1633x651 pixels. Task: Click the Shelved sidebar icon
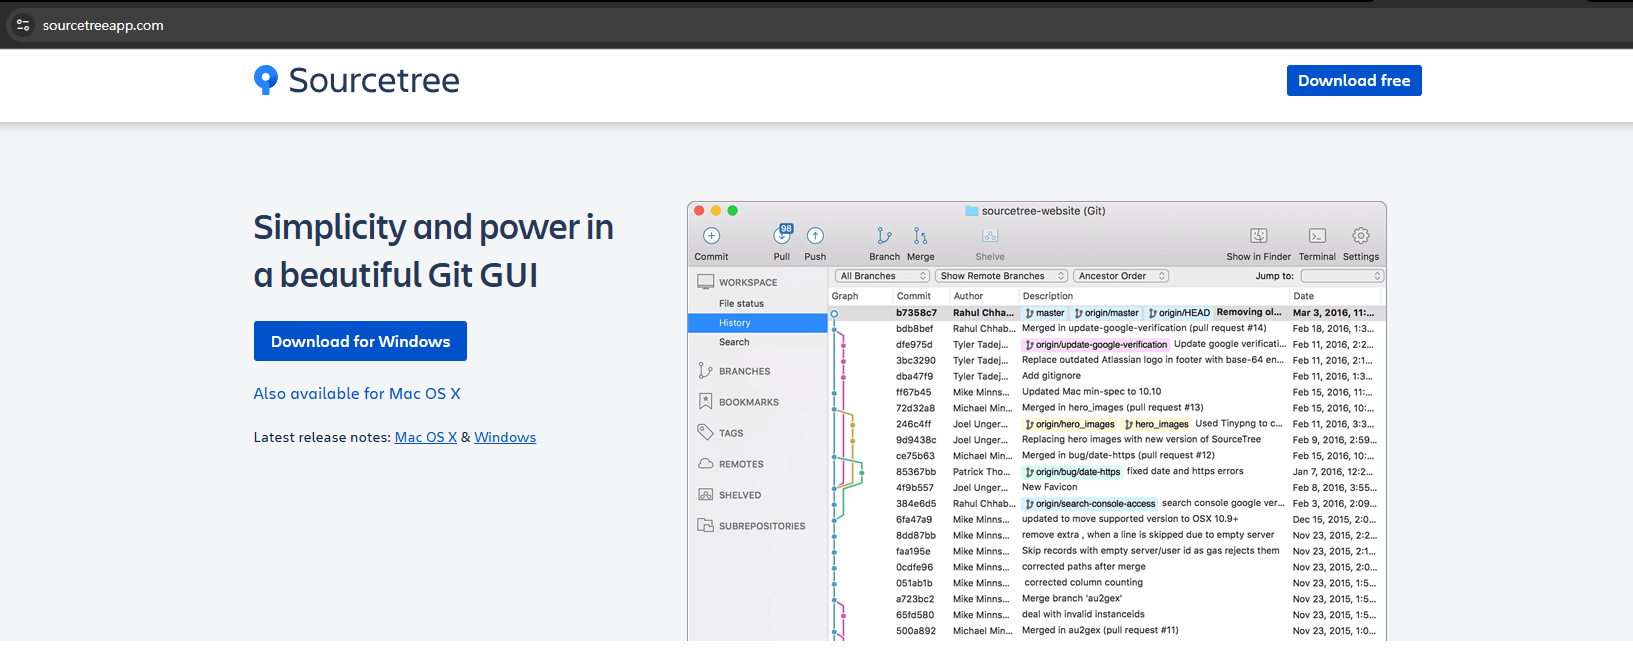point(705,495)
